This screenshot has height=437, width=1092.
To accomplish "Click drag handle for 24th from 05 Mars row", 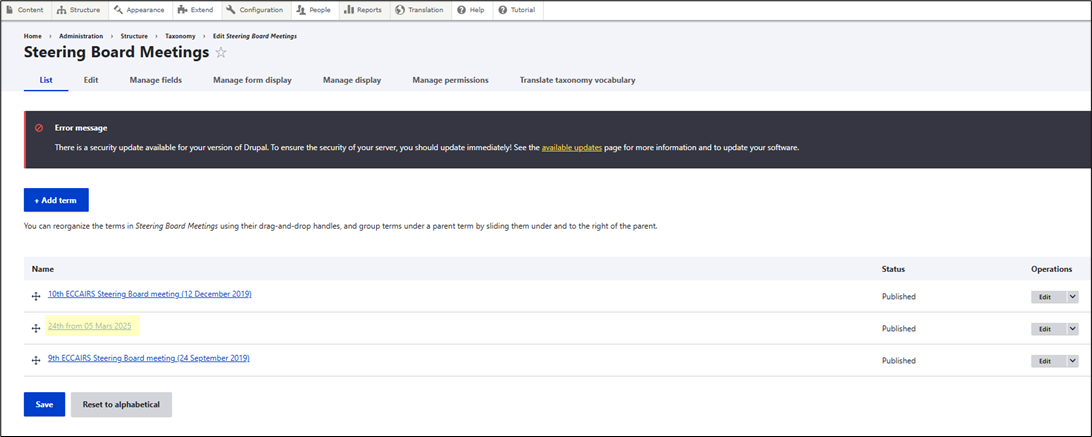I will [x=36, y=328].
